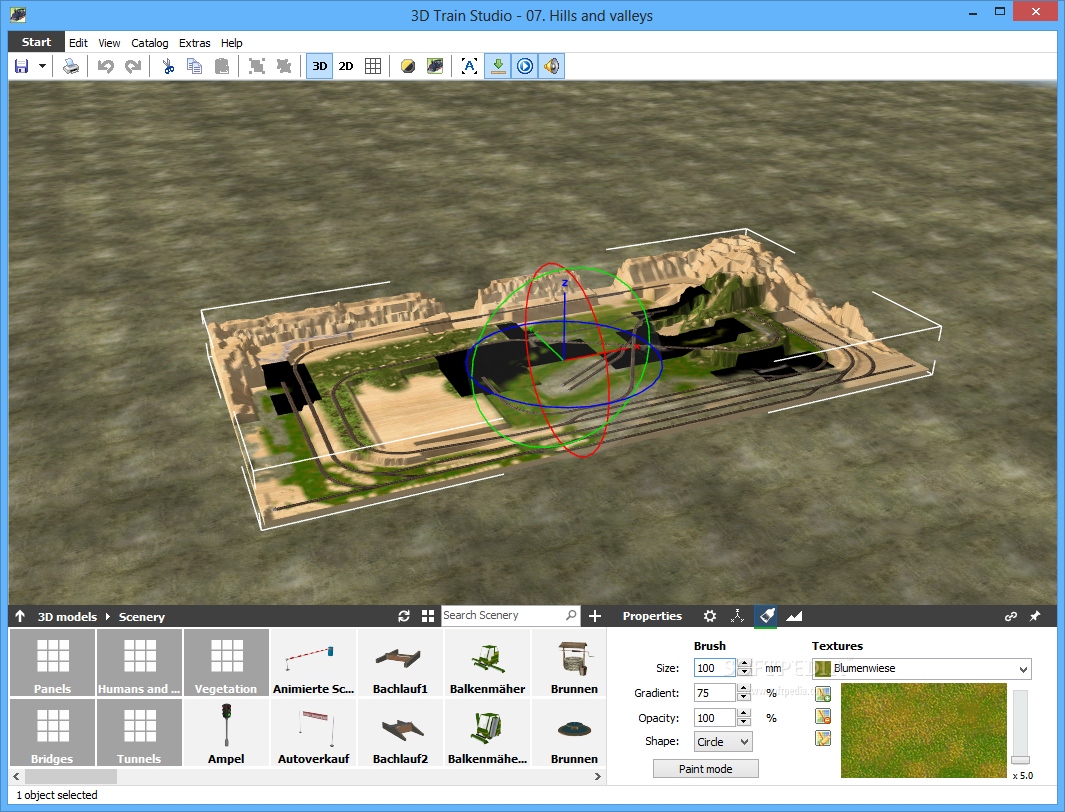Select the Ampel traffic light model
Image resolution: width=1065 pixels, height=812 pixels.
click(x=226, y=733)
